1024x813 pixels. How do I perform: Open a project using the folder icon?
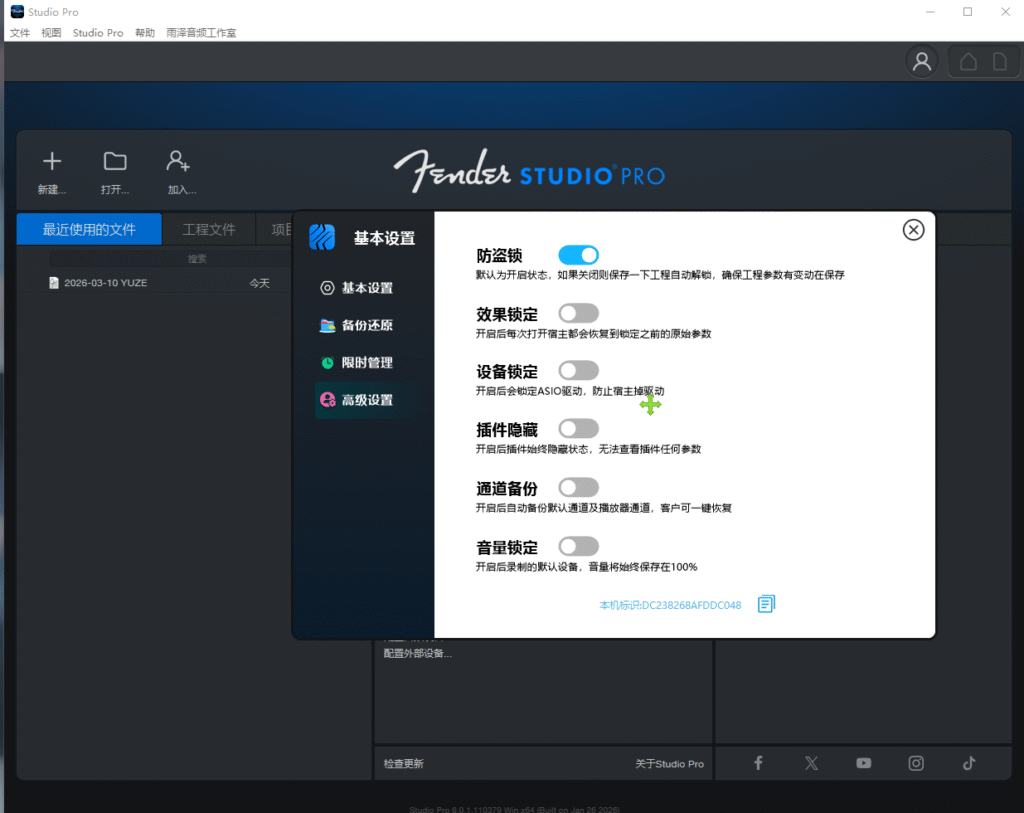(x=114, y=161)
